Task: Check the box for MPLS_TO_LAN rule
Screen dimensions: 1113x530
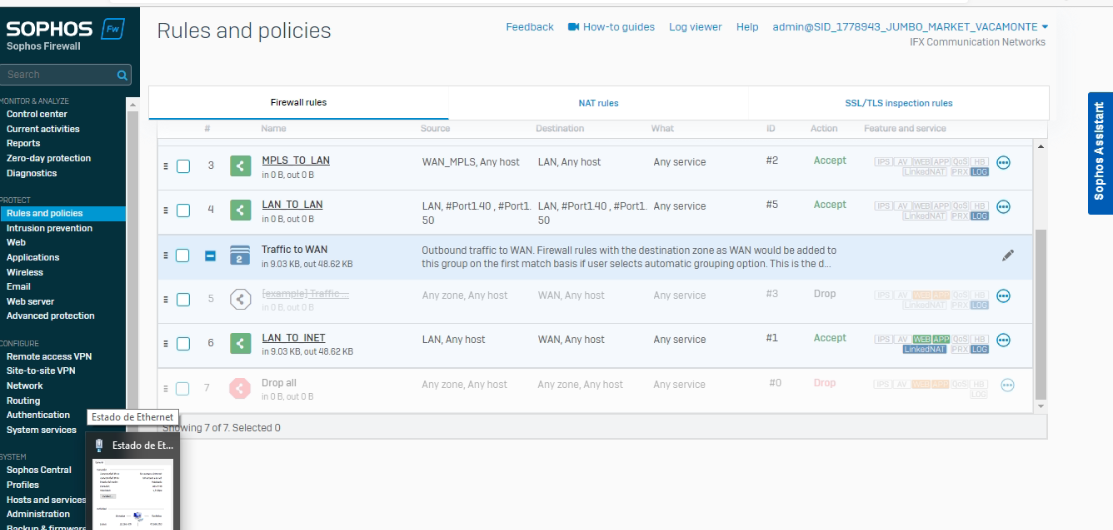Action: pos(183,166)
